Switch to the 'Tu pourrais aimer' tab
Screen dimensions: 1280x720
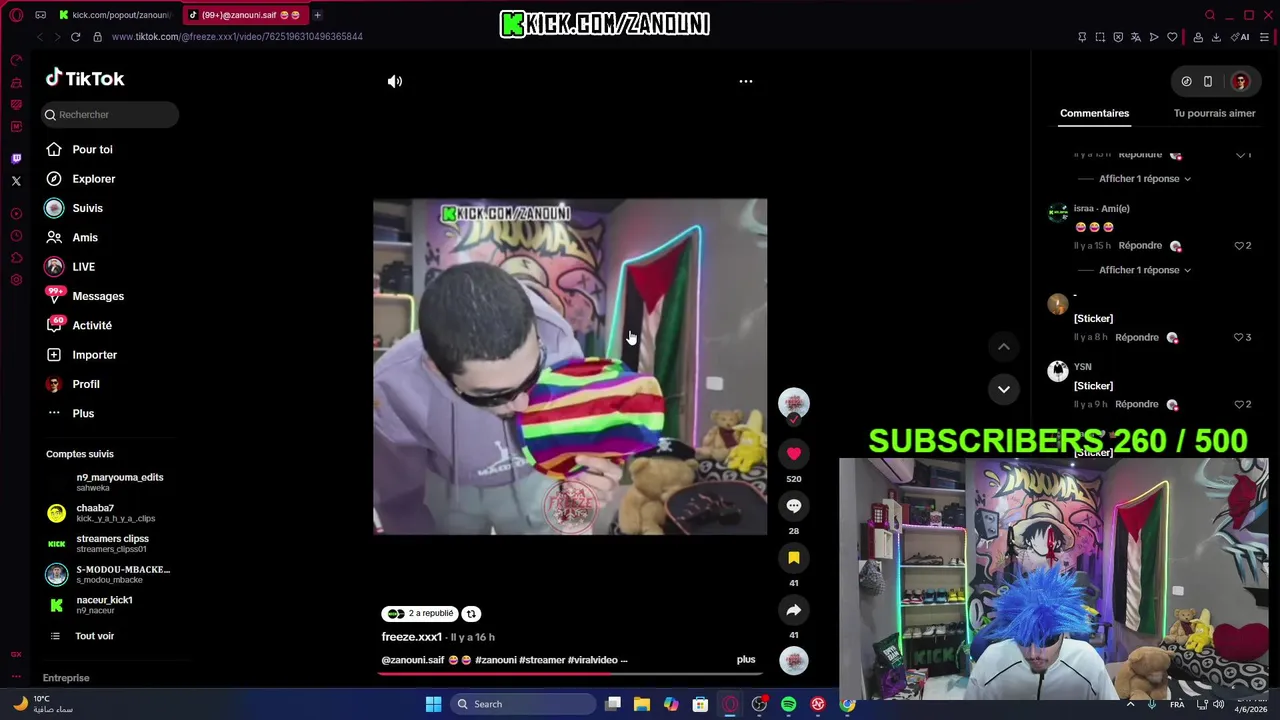tap(1214, 113)
